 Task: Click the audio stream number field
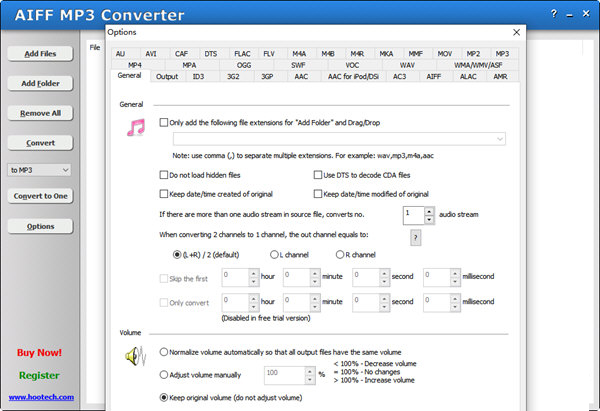point(414,215)
